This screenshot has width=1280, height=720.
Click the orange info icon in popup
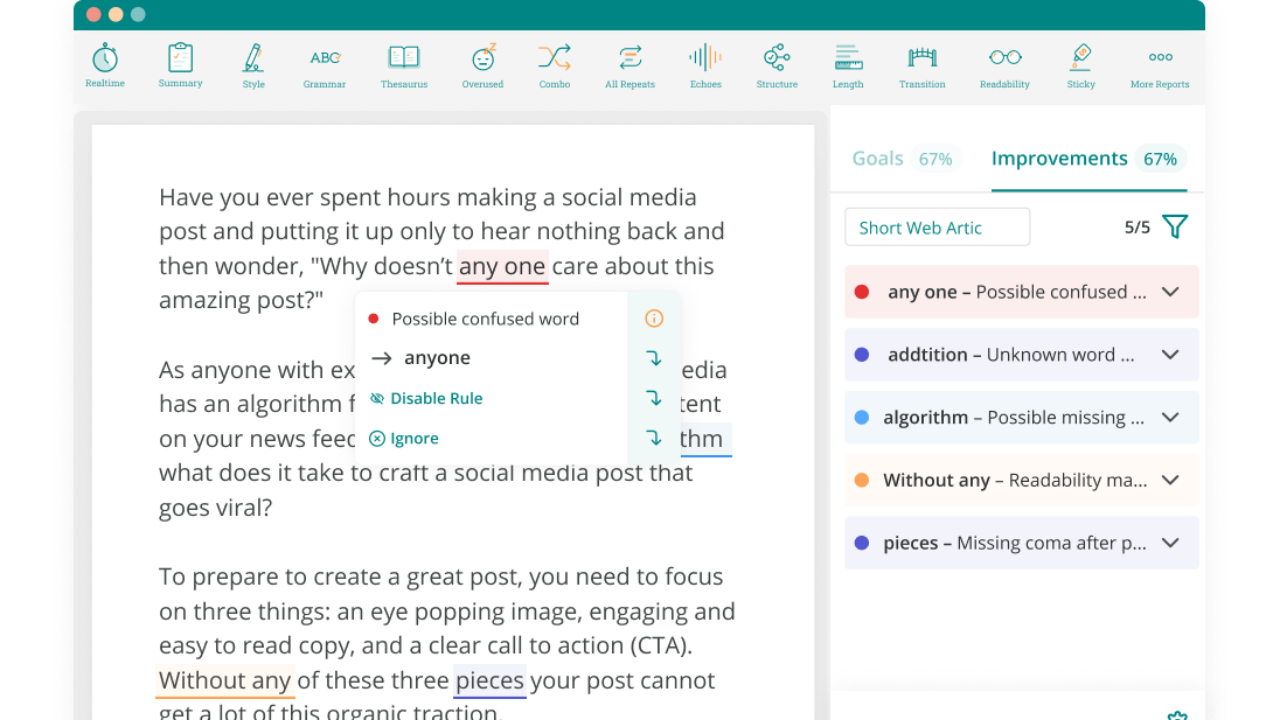click(654, 319)
